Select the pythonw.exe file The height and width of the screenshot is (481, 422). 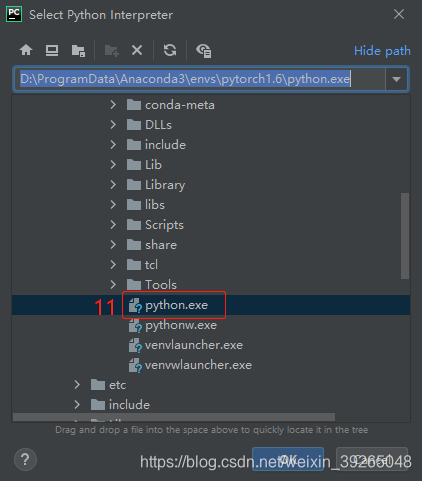[211, 325]
